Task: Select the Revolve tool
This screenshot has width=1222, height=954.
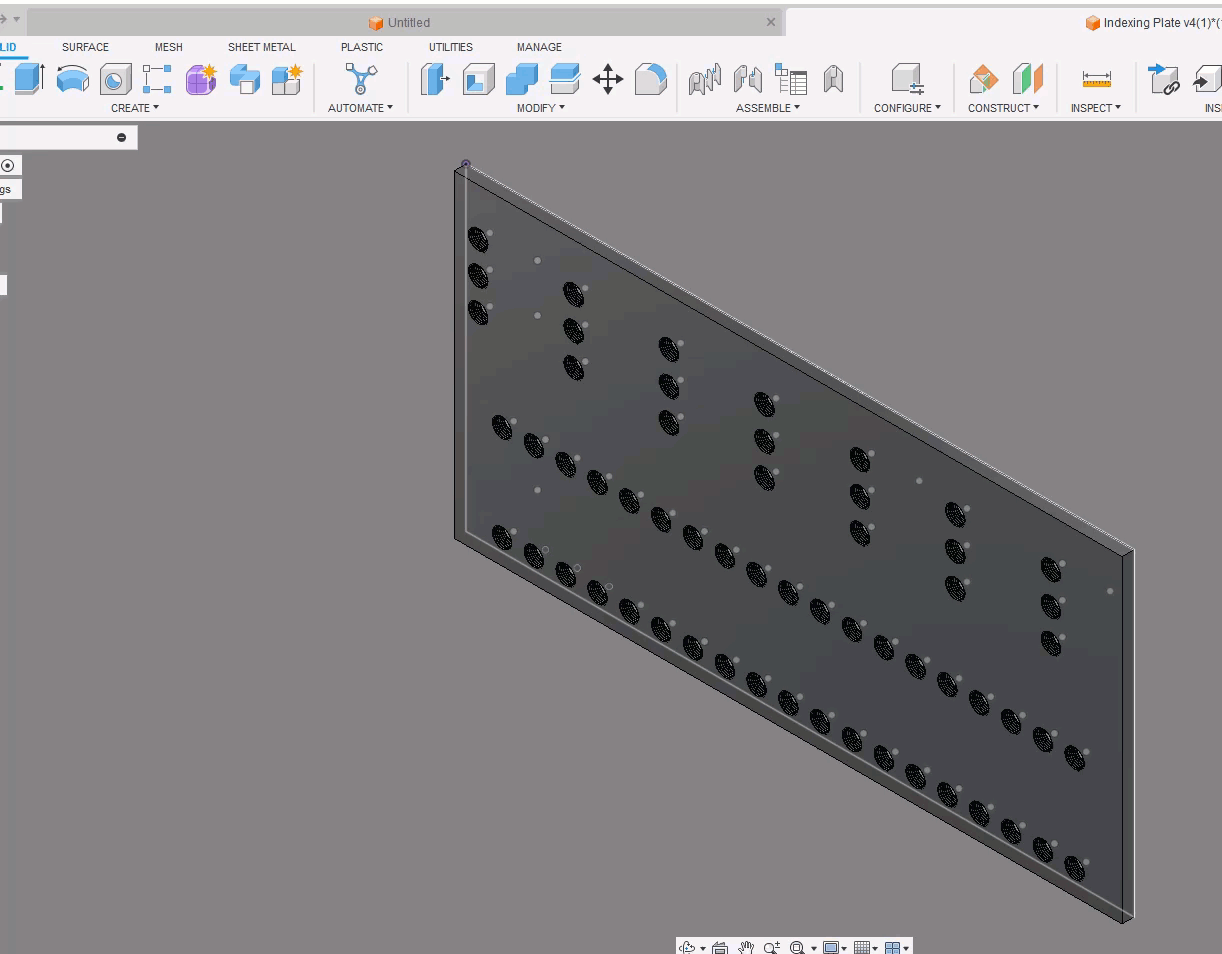Action: [x=72, y=80]
